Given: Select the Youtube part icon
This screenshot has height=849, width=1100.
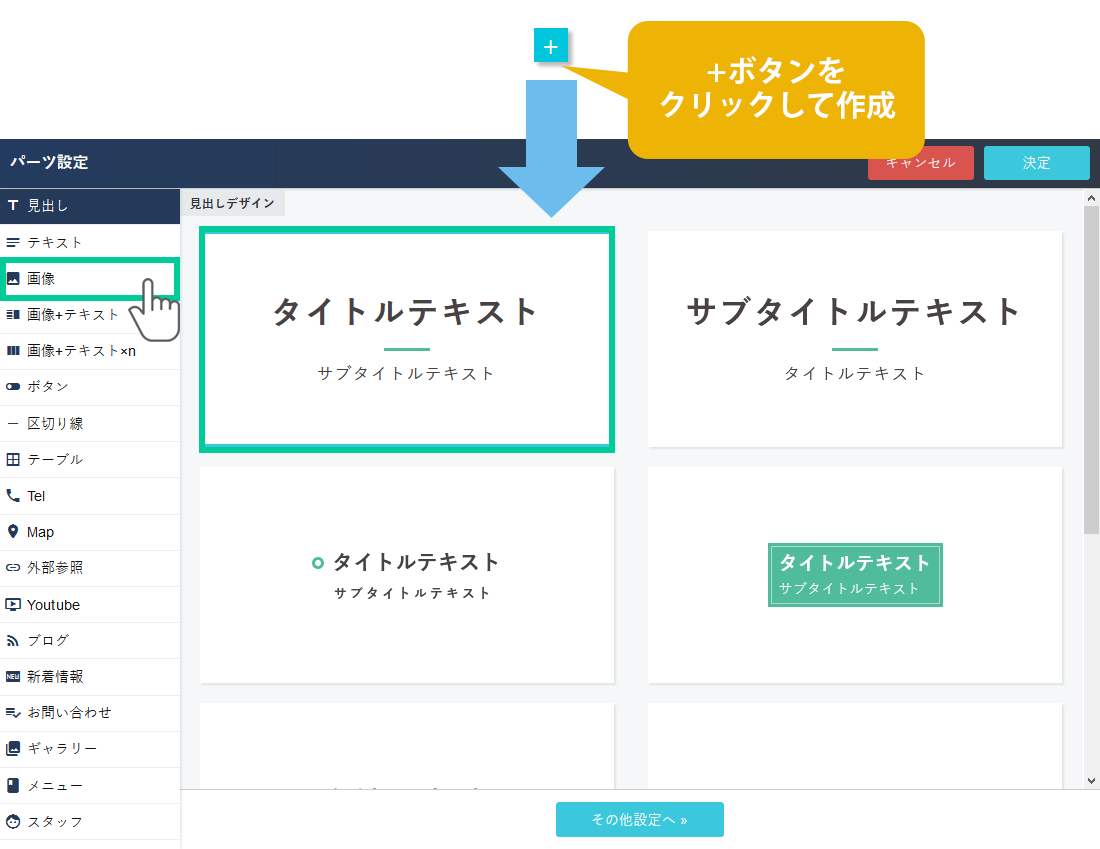Looking at the screenshot, I should point(13,605).
